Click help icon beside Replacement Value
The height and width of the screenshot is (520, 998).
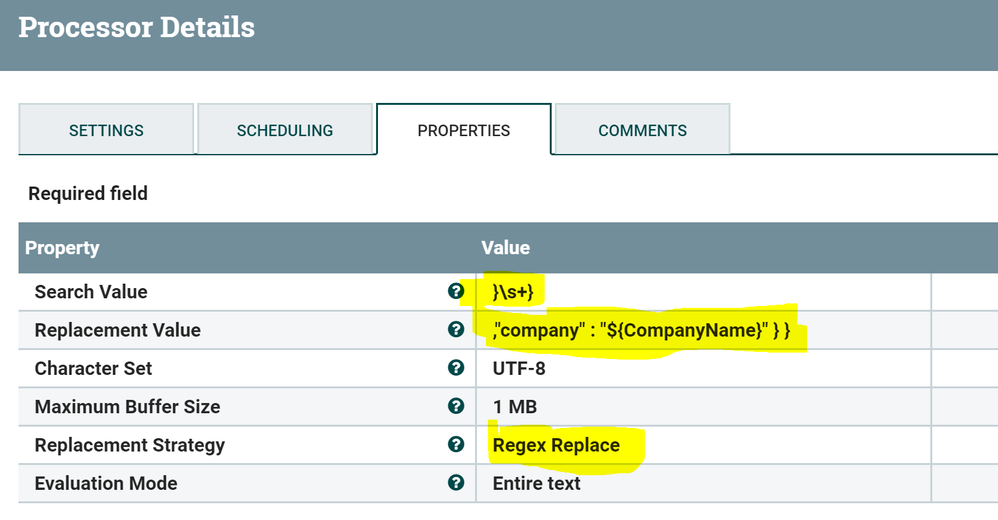tap(456, 330)
